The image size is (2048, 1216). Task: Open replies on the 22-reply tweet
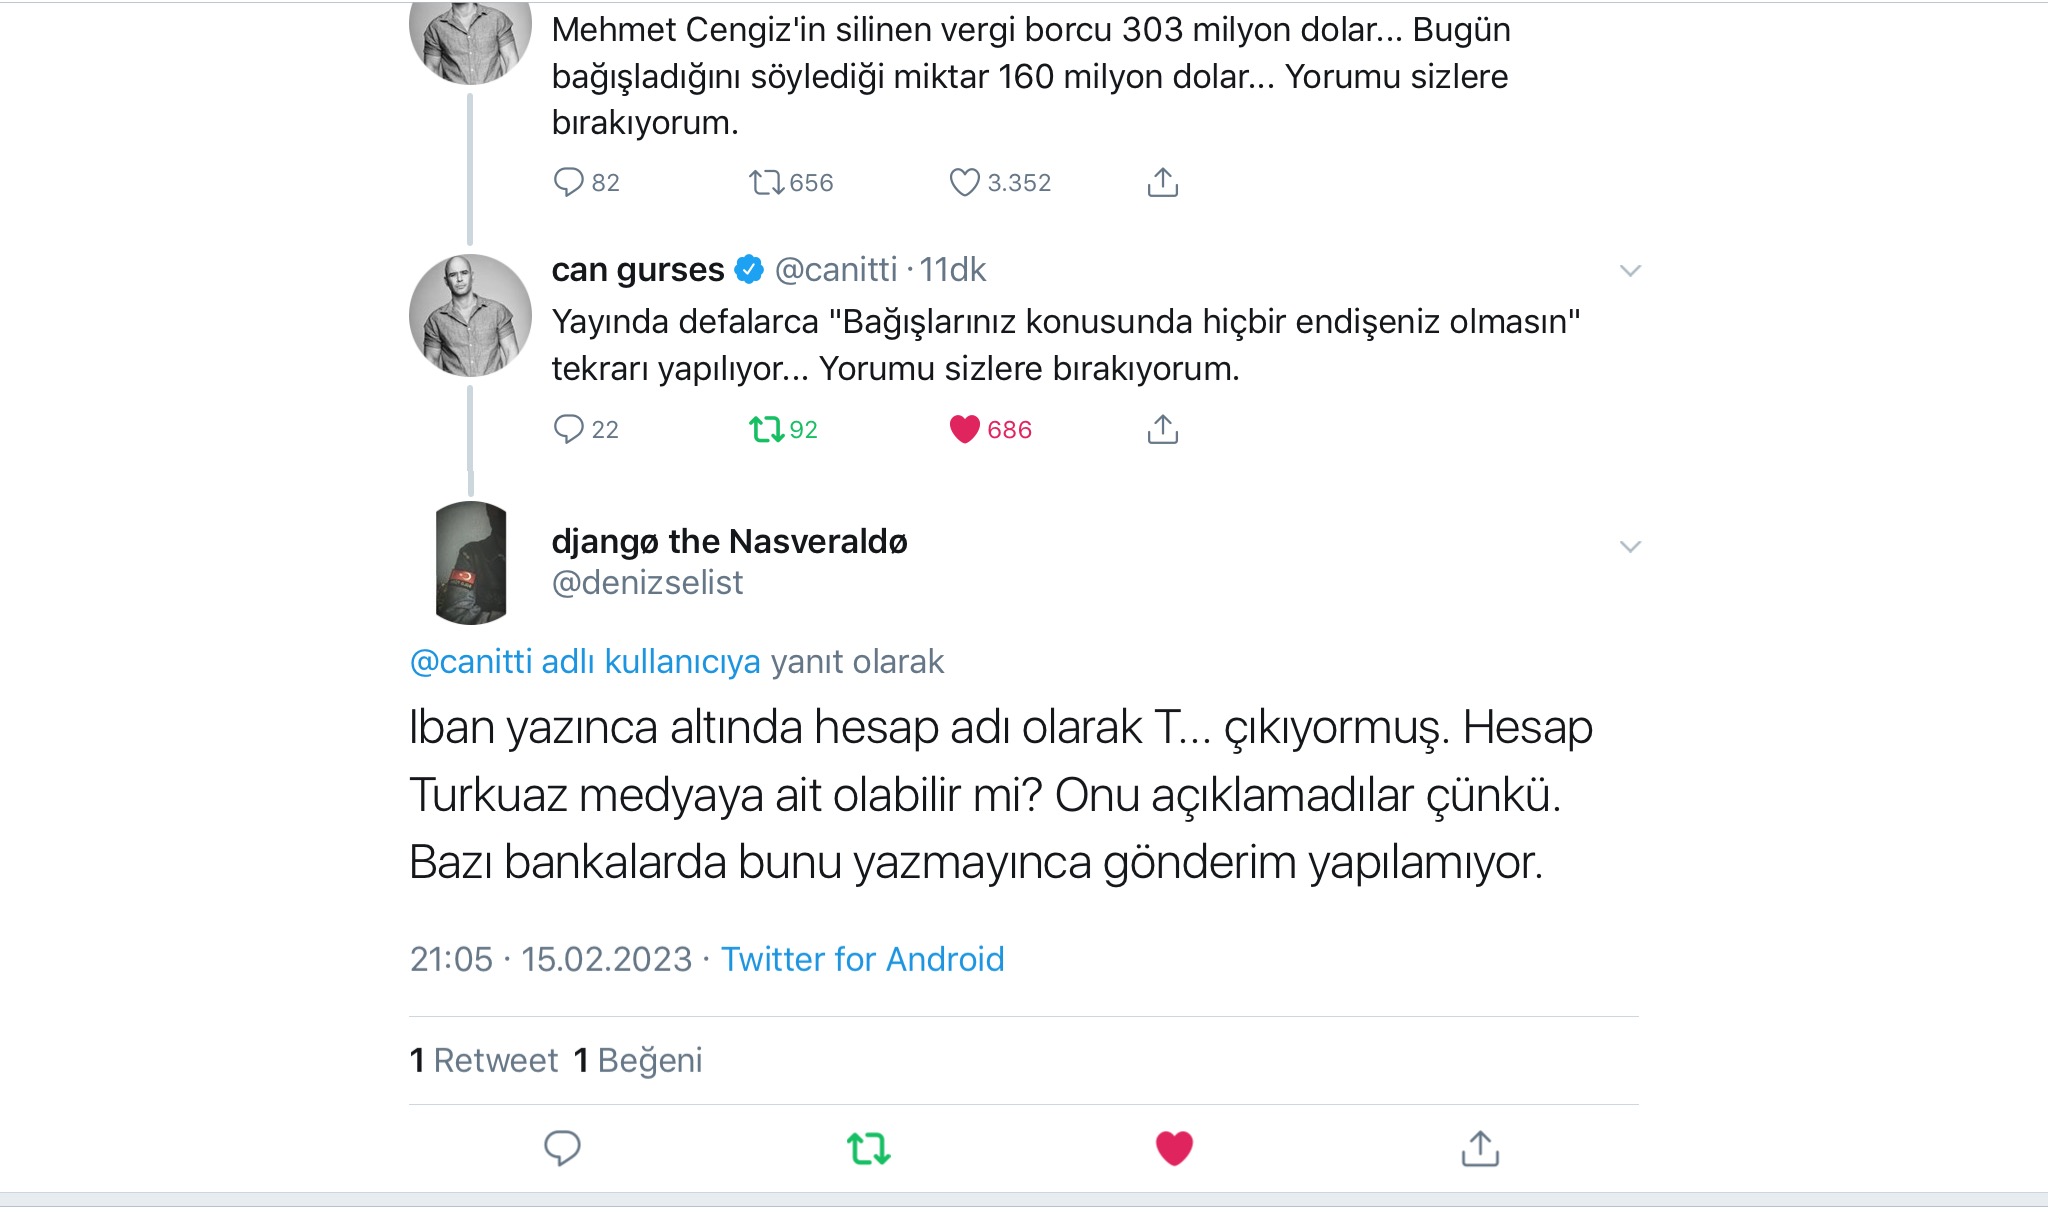[x=568, y=429]
